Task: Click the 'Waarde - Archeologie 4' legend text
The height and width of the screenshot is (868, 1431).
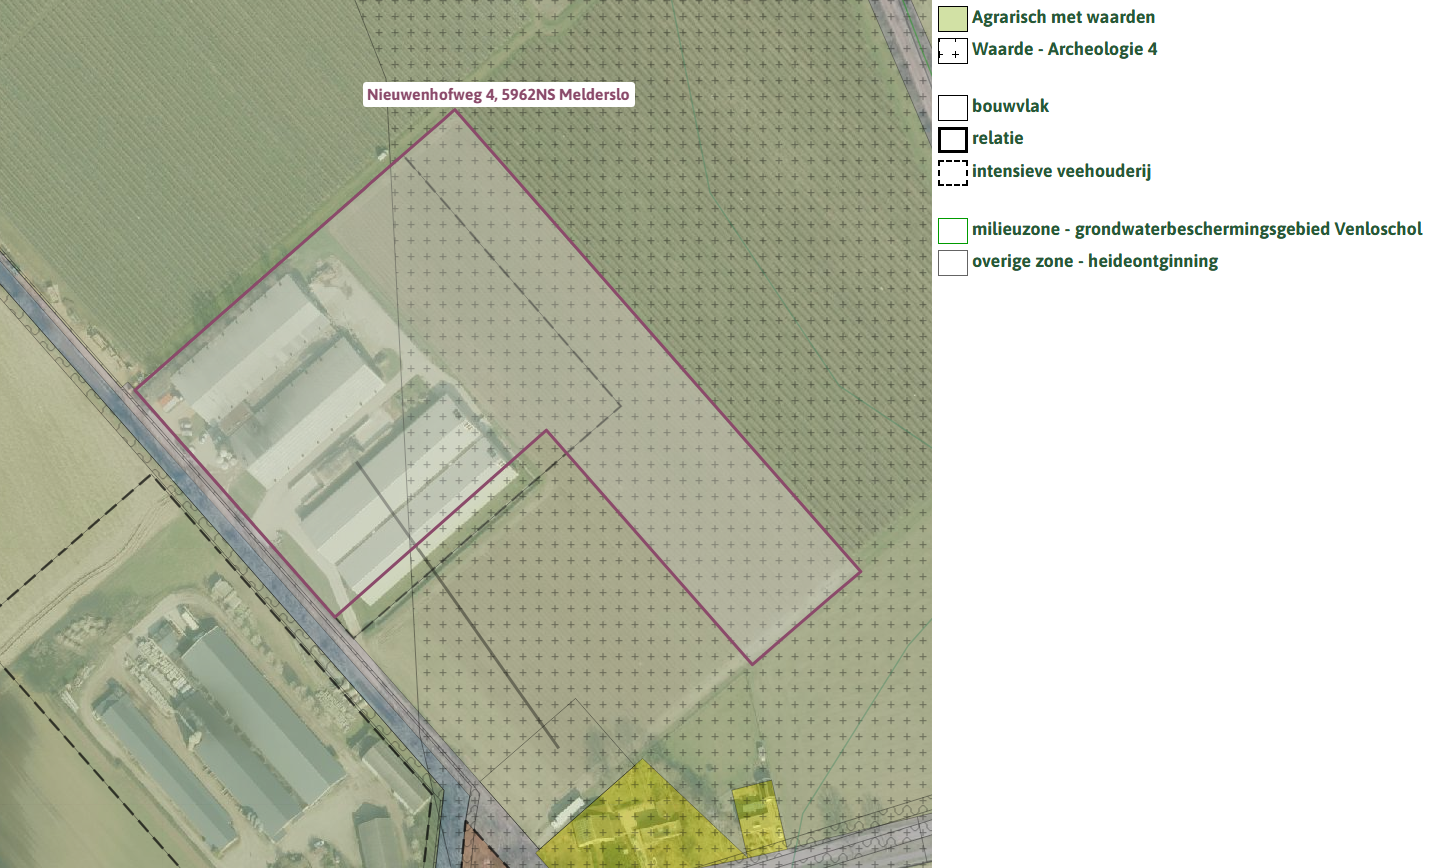Action: [x=1064, y=49]
